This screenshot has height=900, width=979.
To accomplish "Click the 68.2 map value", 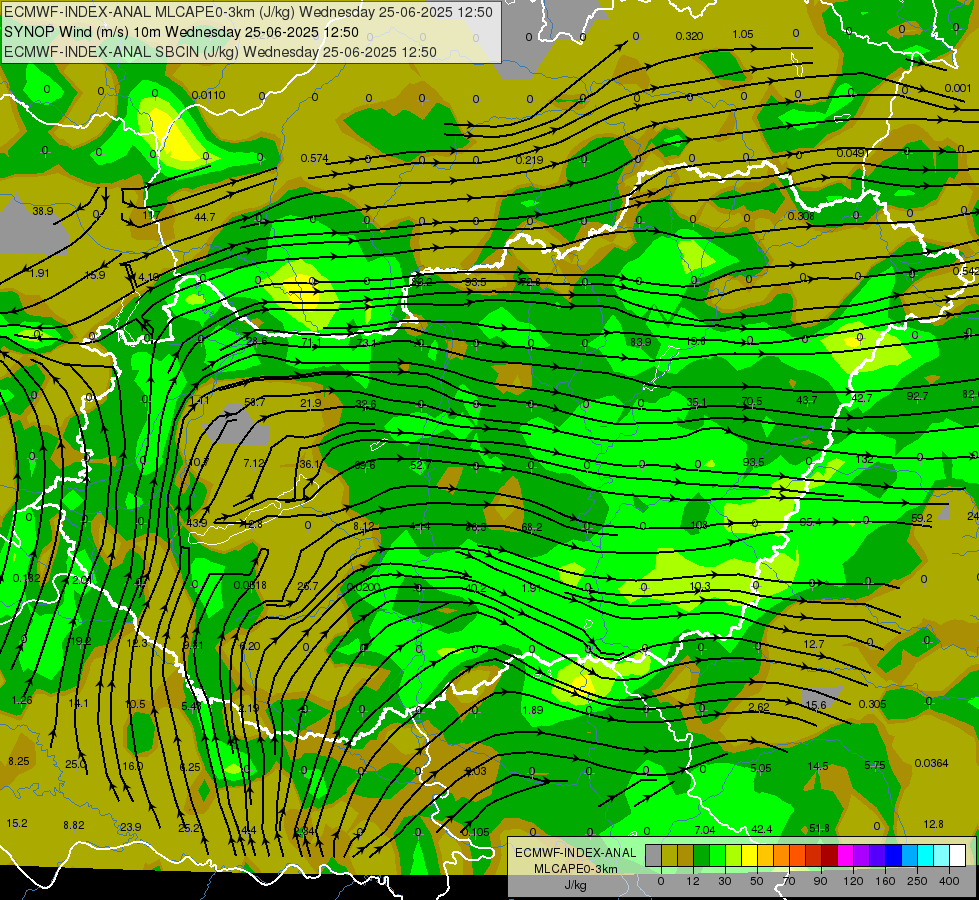I will click(x=532, y=527).
